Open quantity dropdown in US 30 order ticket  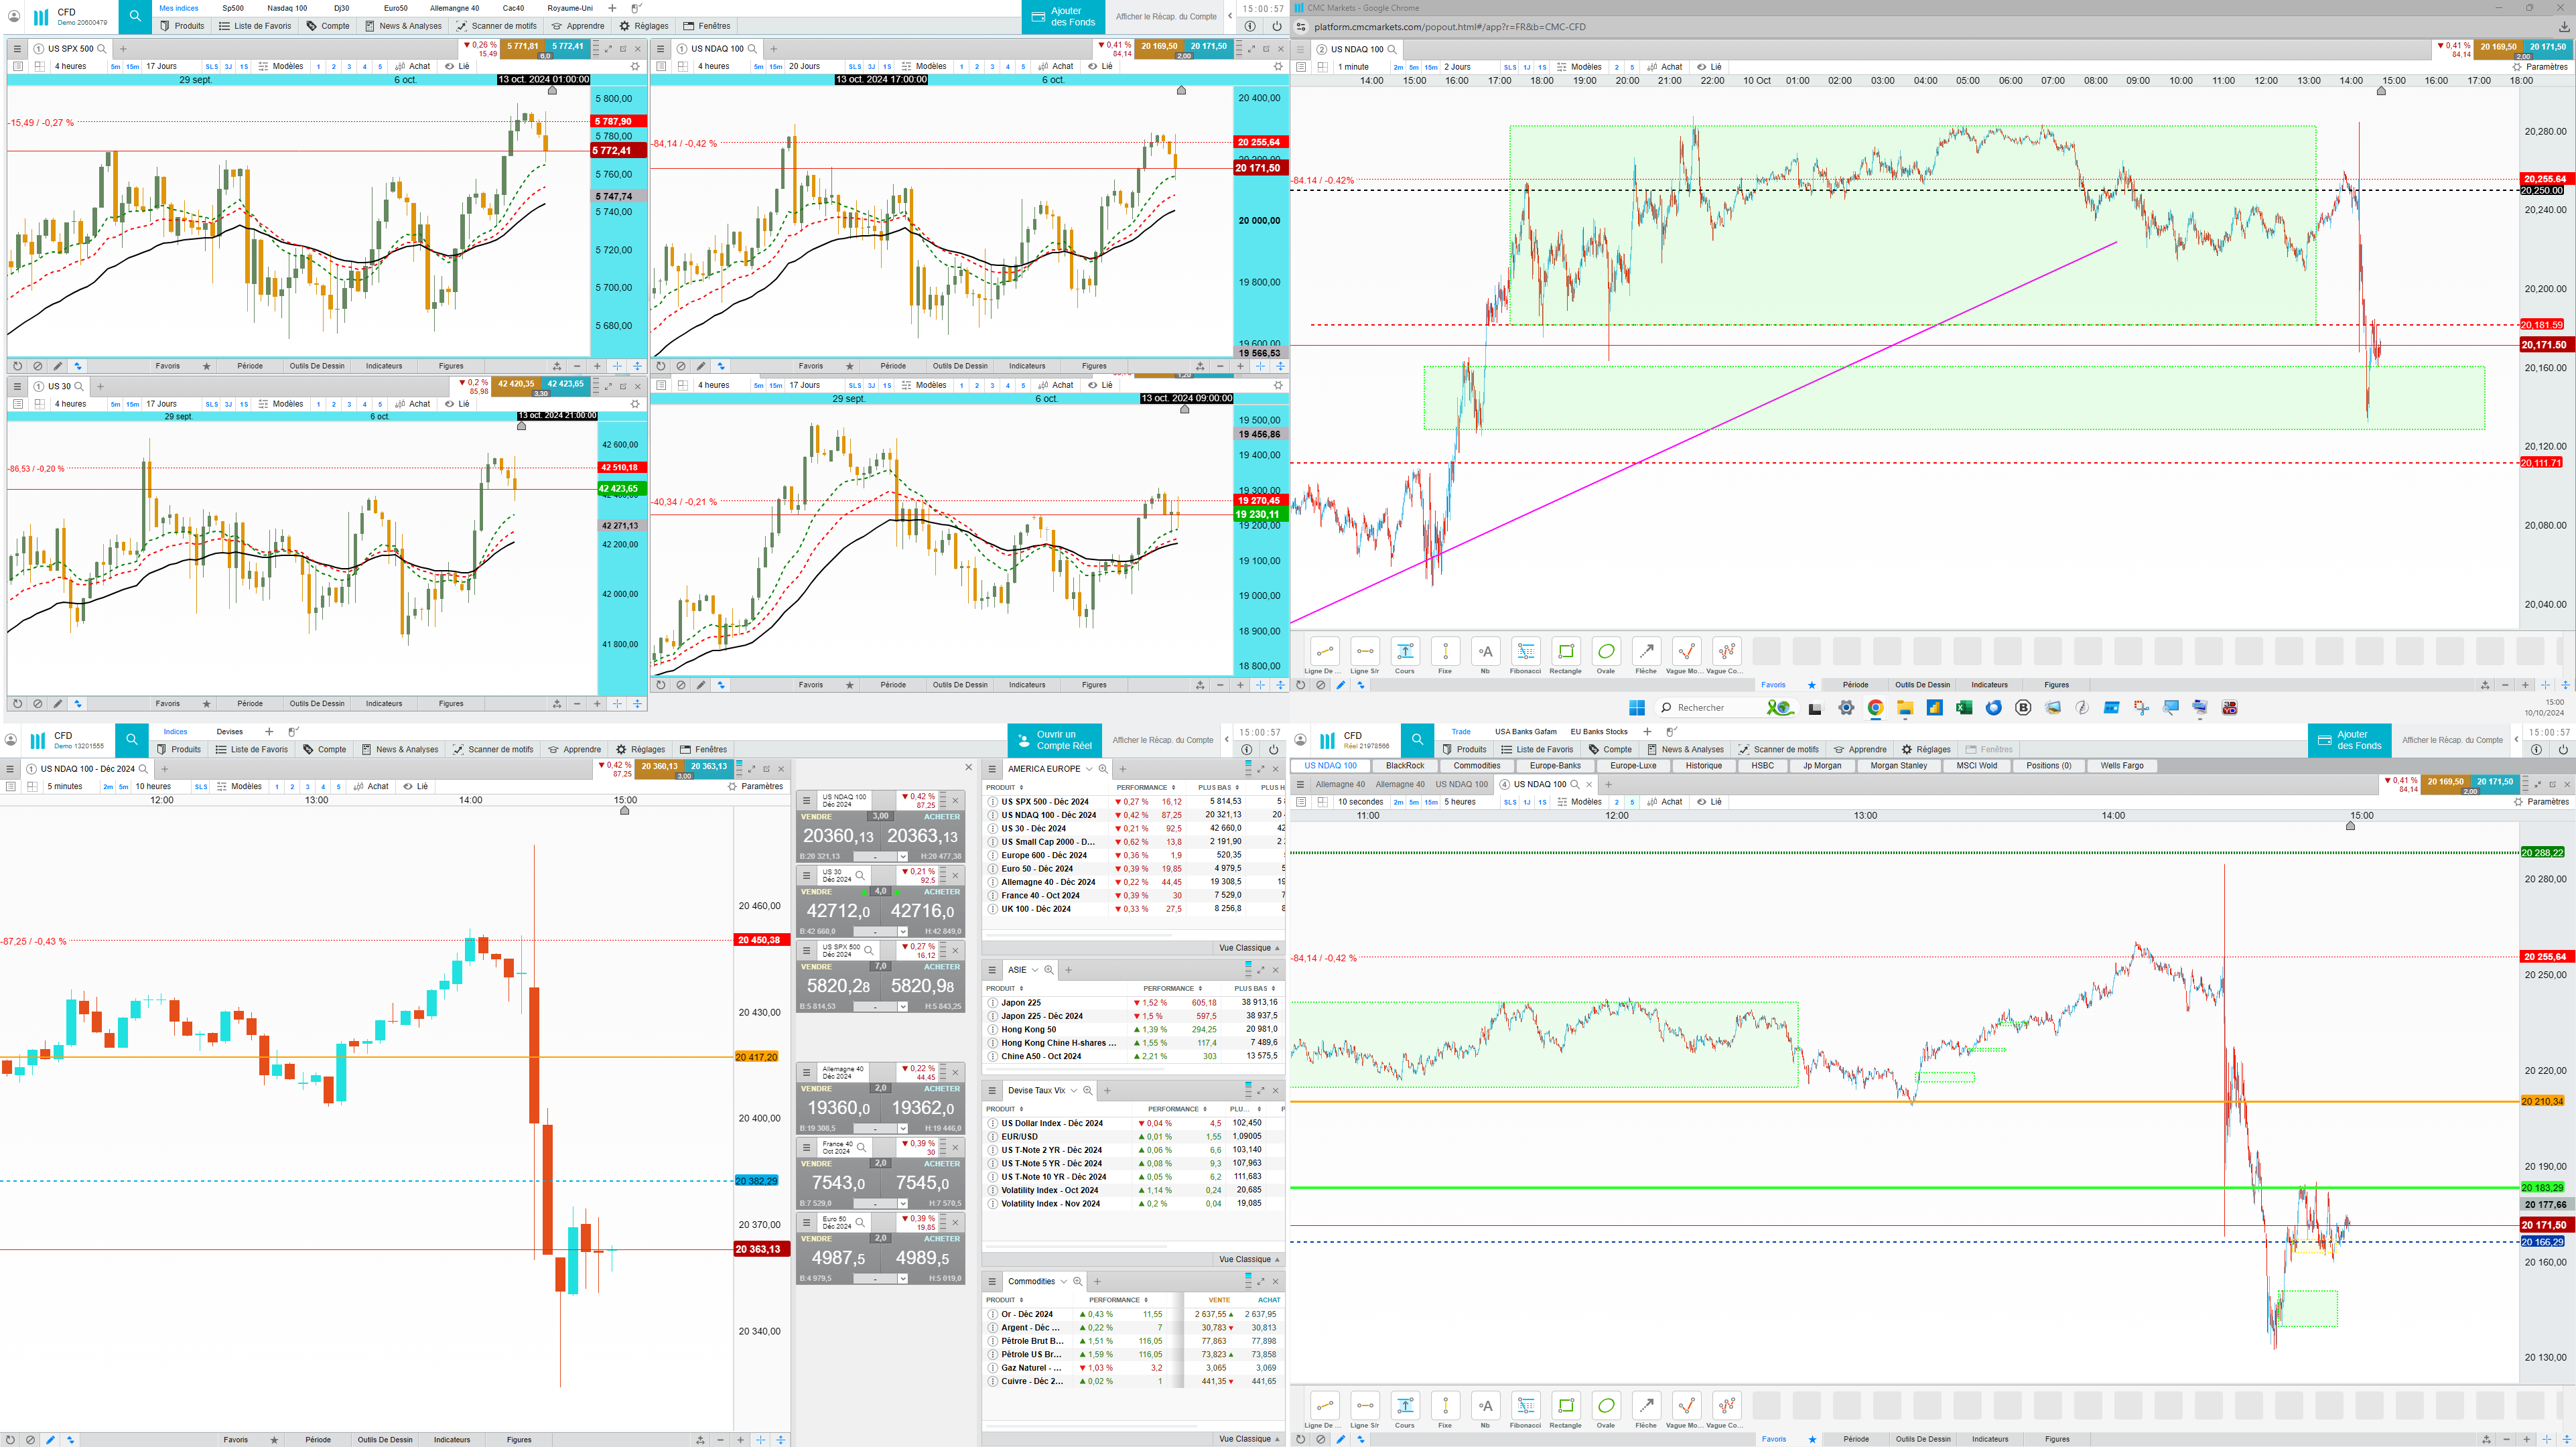click(x=902, y=931)
